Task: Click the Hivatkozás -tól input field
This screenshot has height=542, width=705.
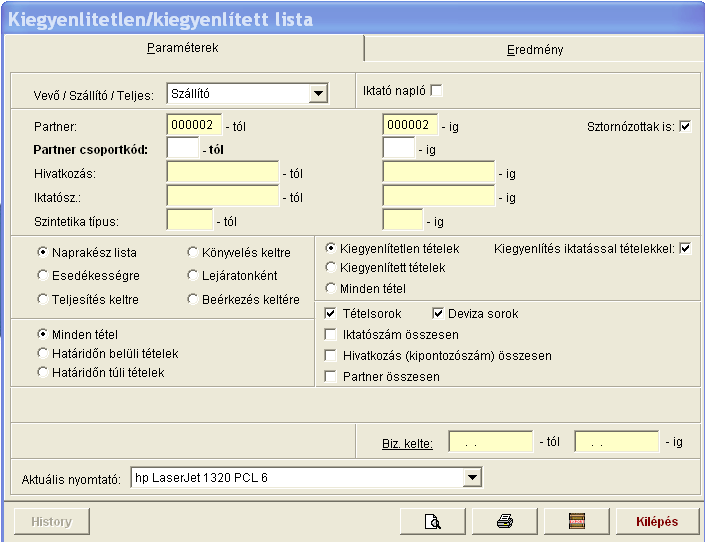Action: pos(223,172)
